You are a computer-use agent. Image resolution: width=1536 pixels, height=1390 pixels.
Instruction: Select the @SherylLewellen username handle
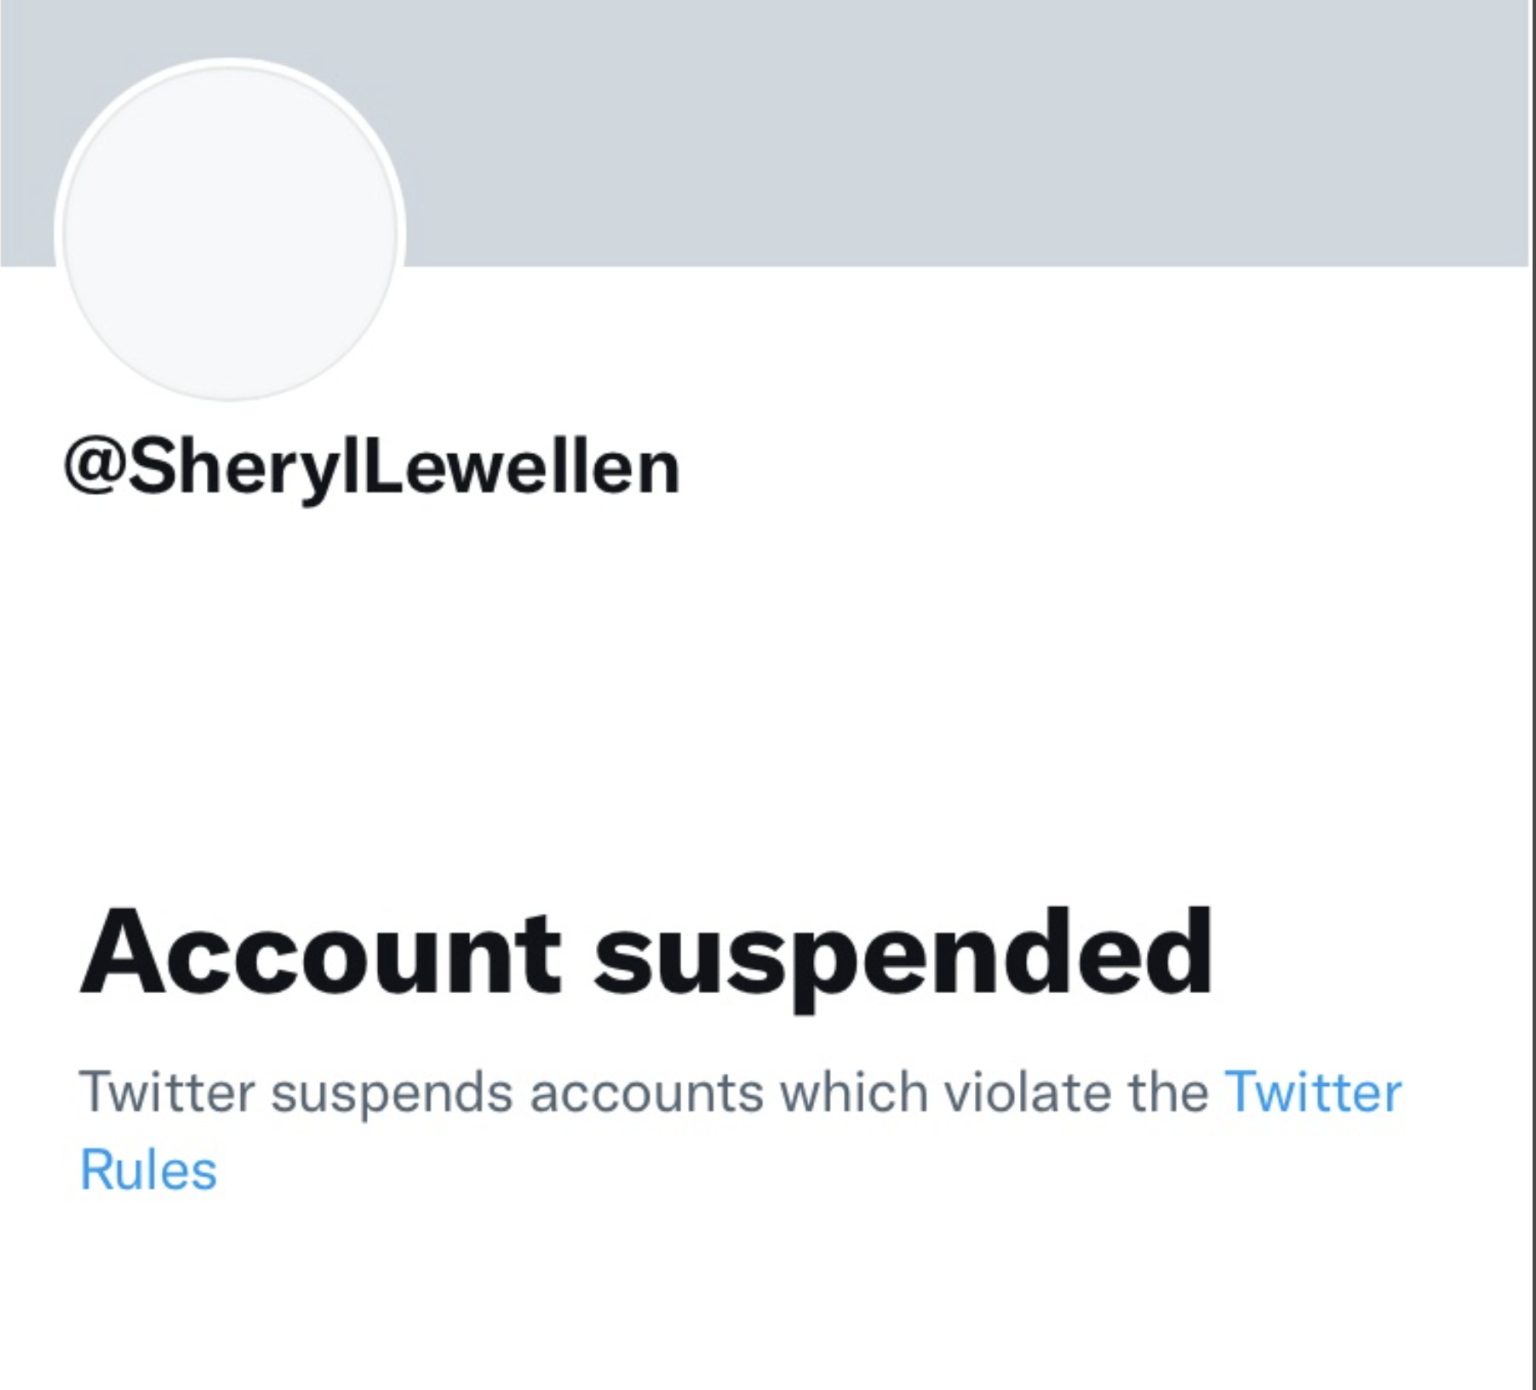tap(371, 468)
